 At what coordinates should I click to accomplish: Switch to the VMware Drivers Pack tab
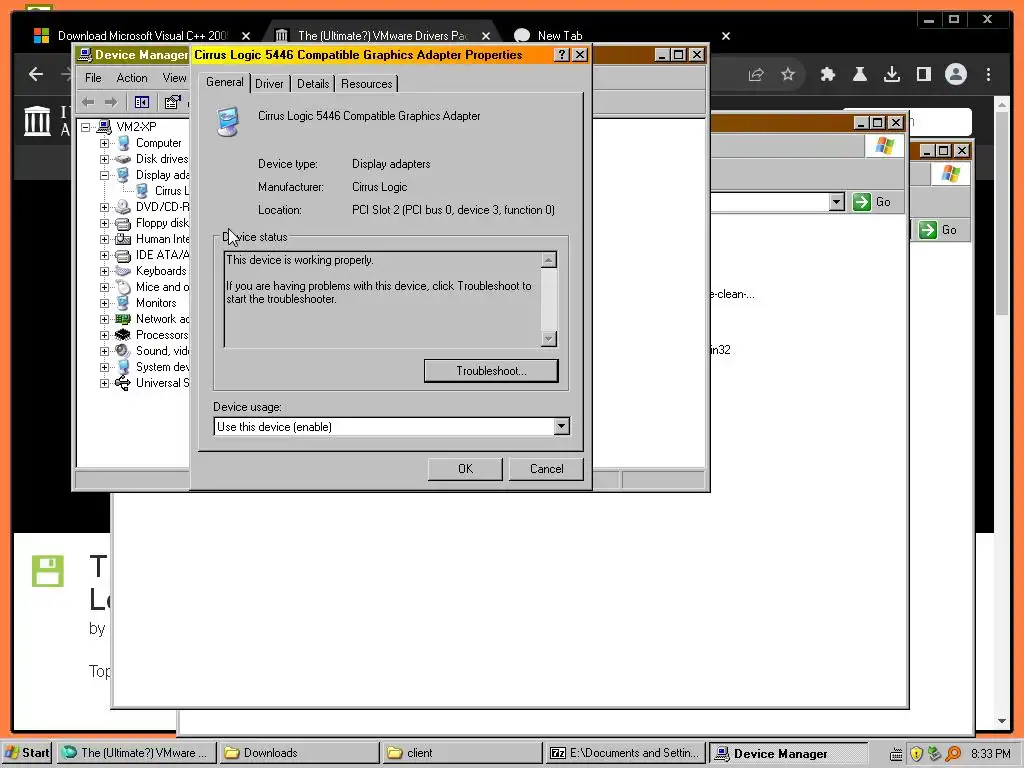[x=382, y=36]
